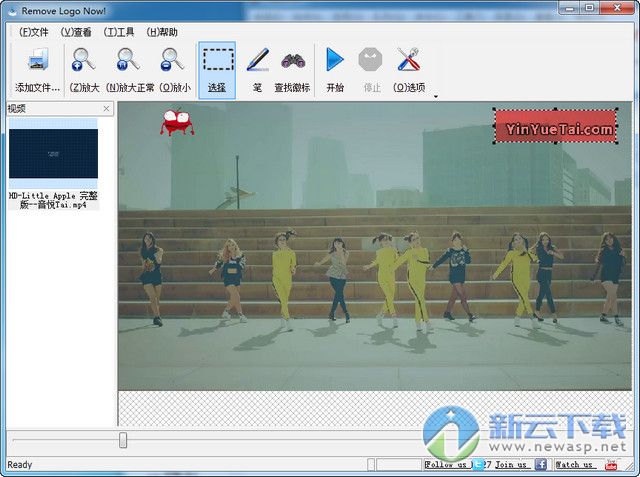640x477 pixels.
Task: Expand the toolbar overflow arrow after Options
Action: pyautogui.click(x=436, y=96)
